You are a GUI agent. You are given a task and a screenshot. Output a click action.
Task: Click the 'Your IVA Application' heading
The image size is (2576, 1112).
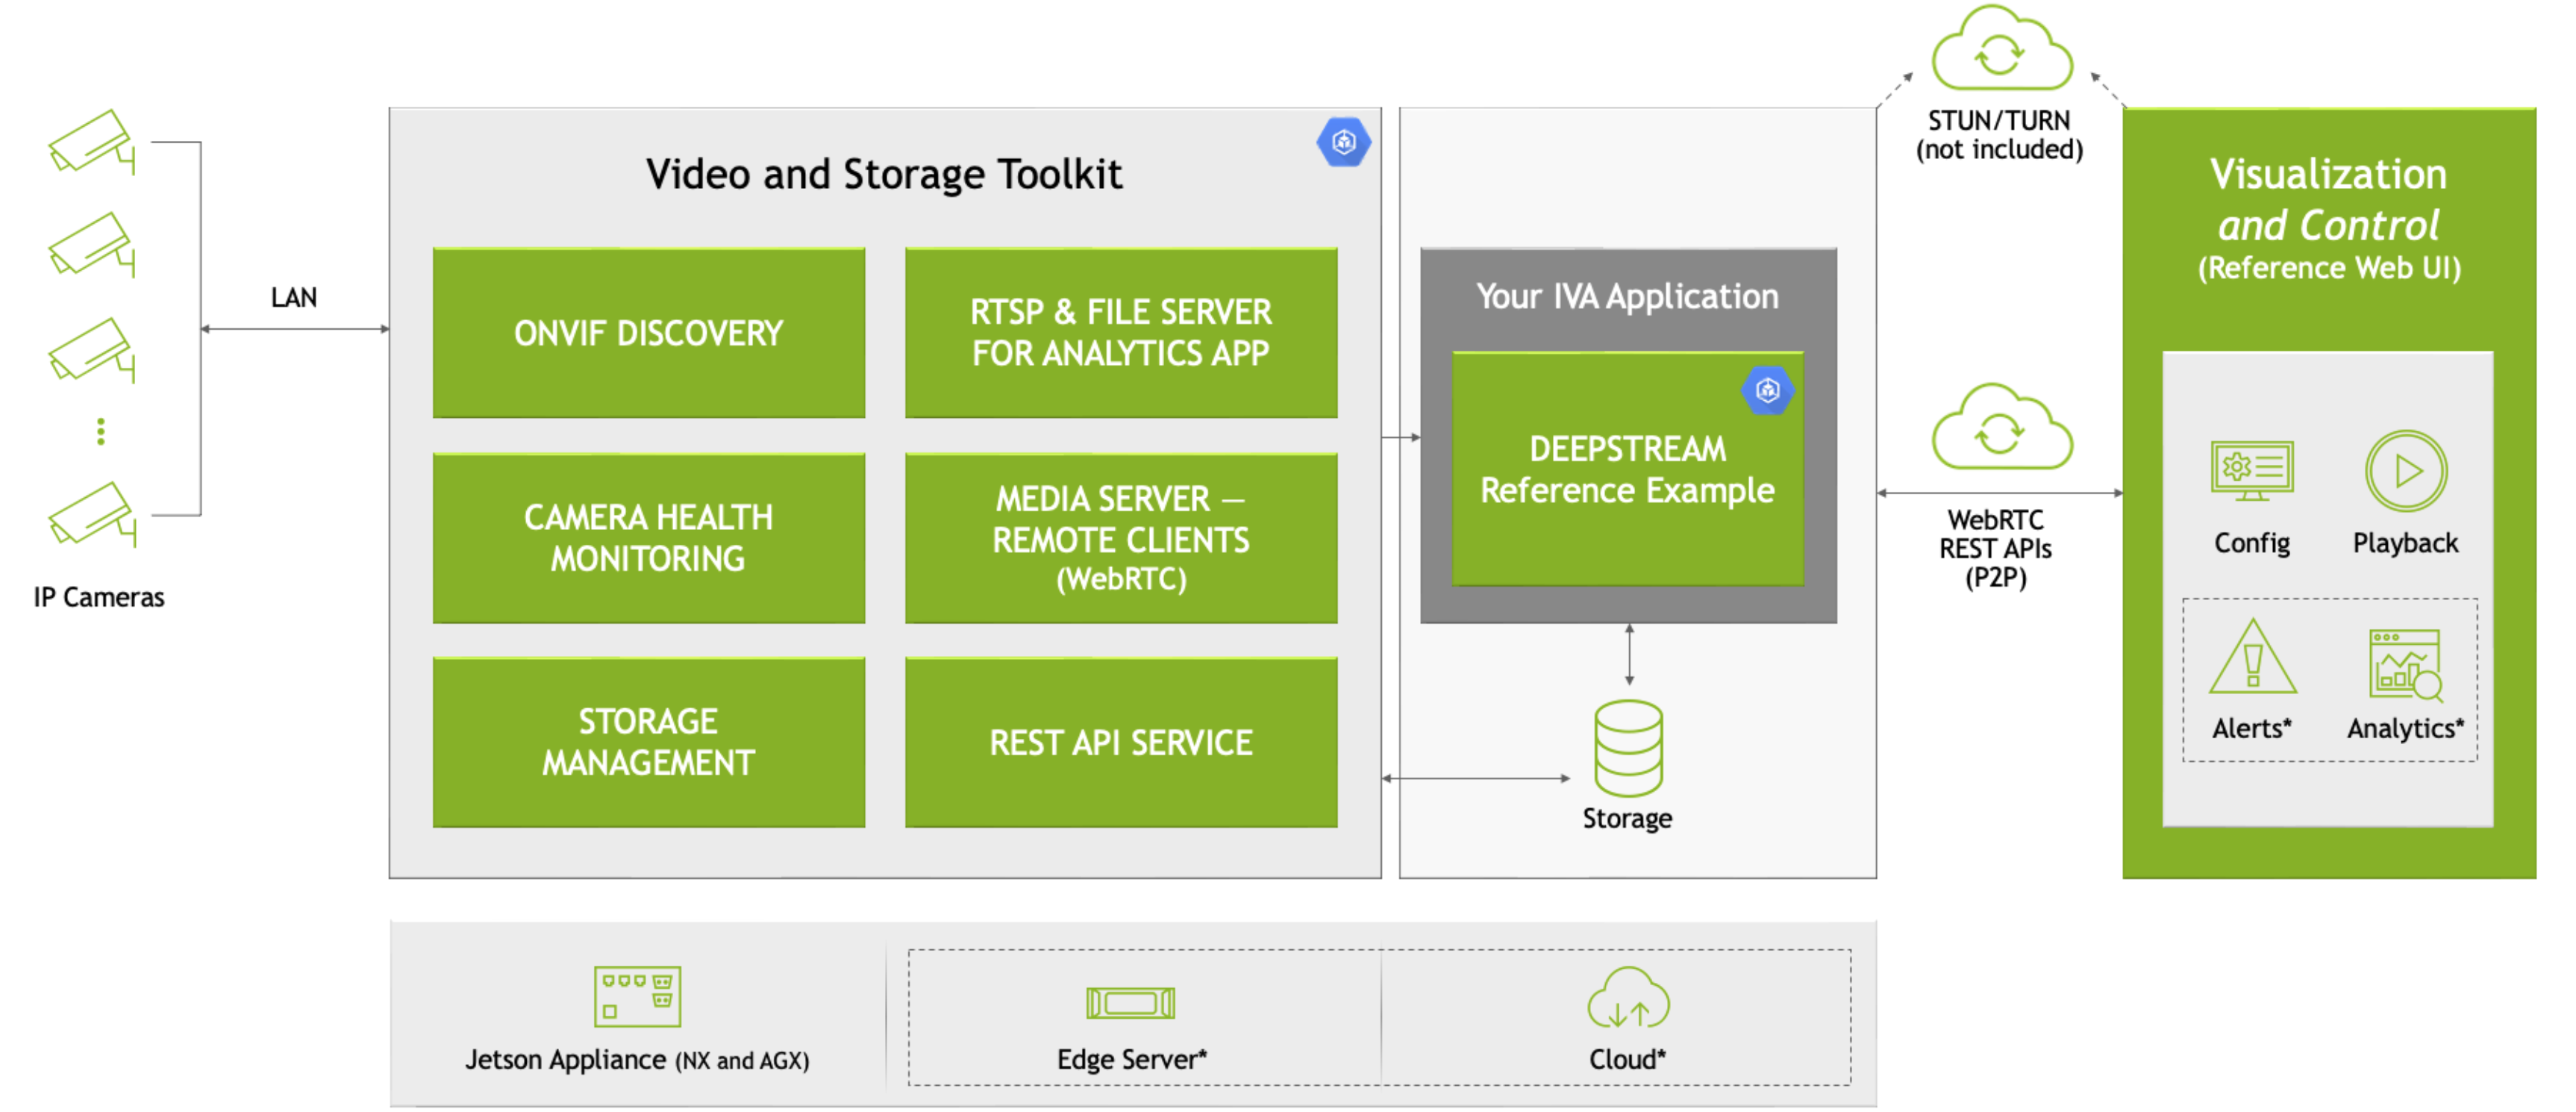point(1627,296)
